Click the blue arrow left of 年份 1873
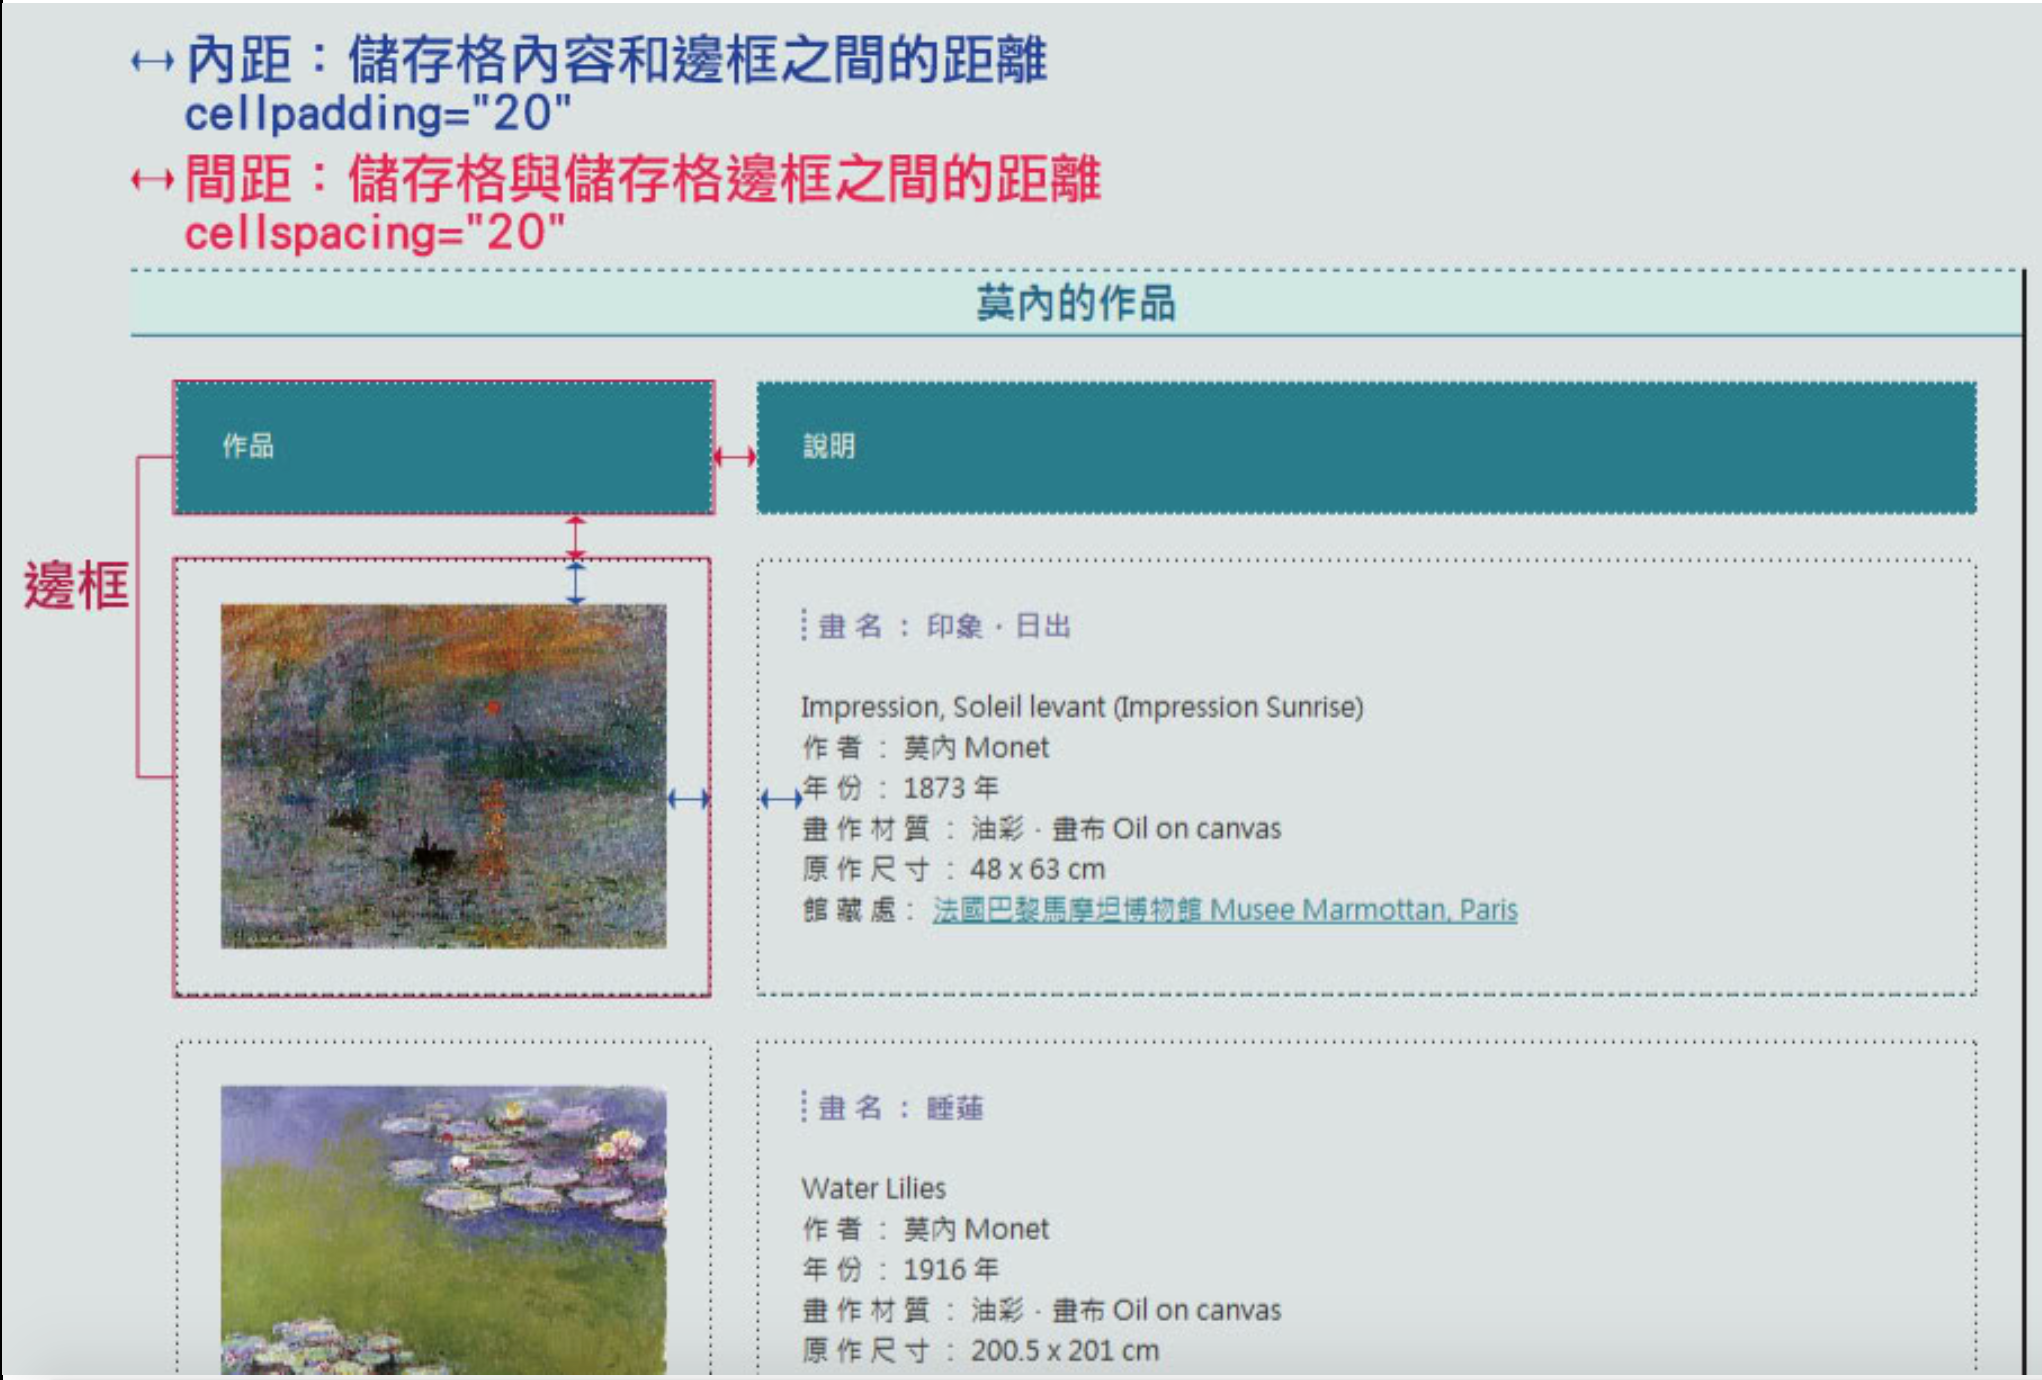2042x1380 pixels. point(780,798)
